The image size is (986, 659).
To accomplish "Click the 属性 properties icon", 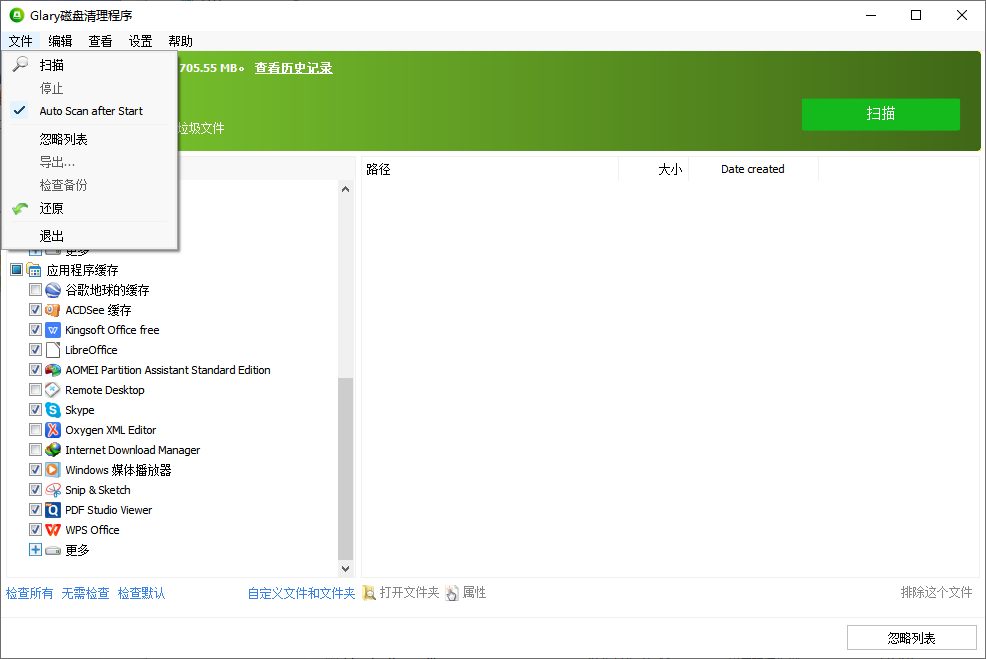I will pos(452,592).
